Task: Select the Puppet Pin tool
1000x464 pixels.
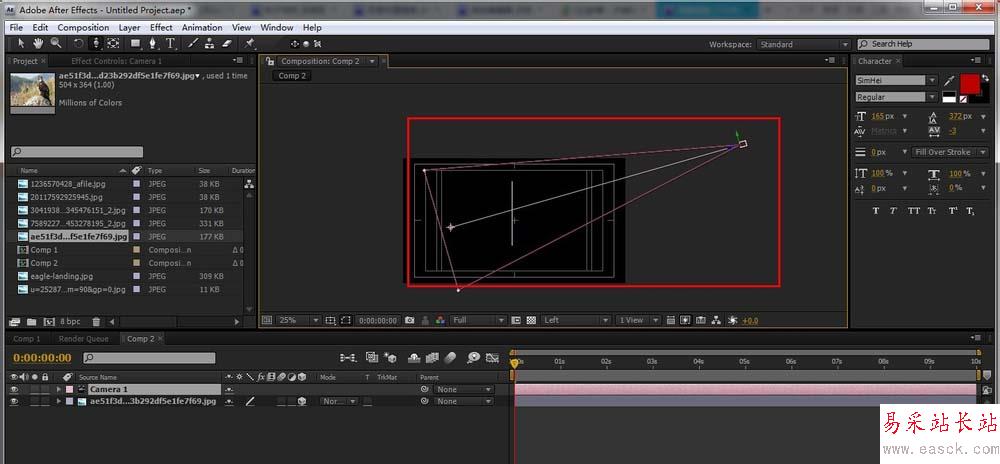Action: point(249,43)
